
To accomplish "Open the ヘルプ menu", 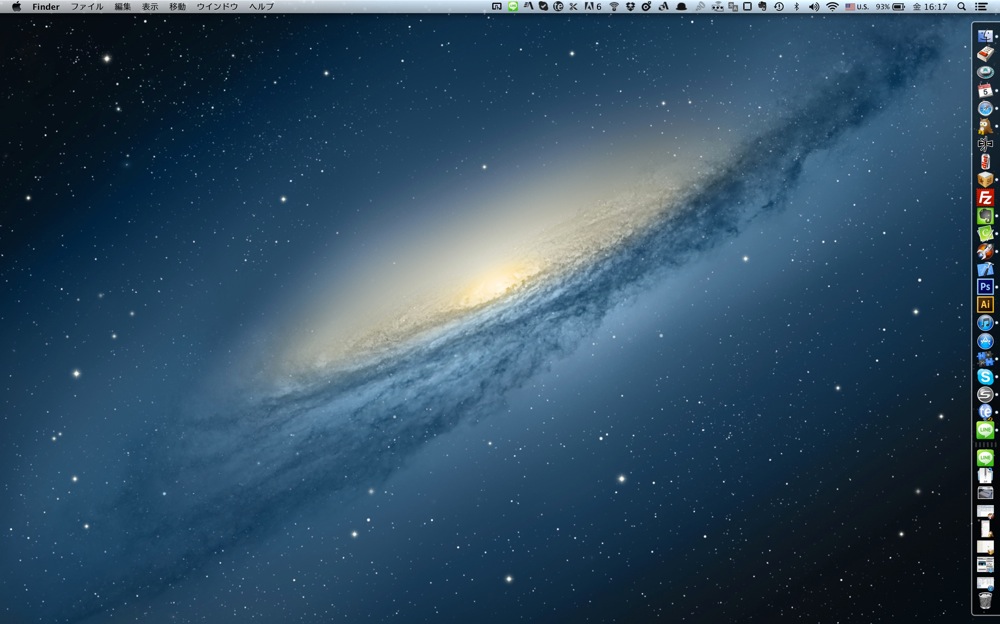I will click(x=261, y=6).
